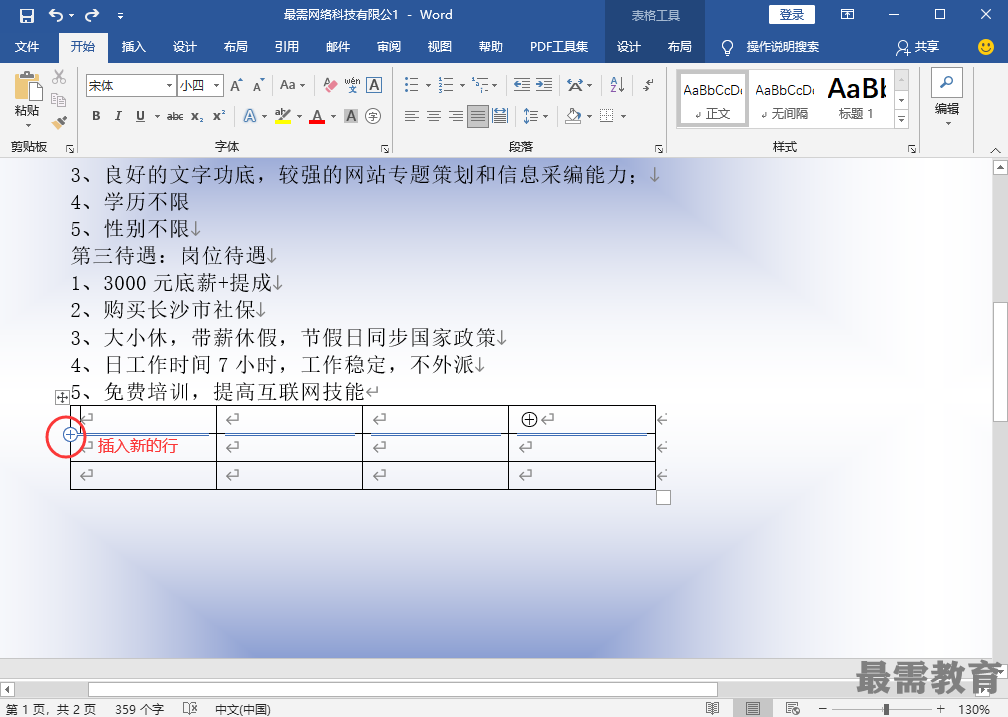Viewport: 1008px width, 717px height.
Task: Decrease font size with smaller A icon
Action: point(258,85)
